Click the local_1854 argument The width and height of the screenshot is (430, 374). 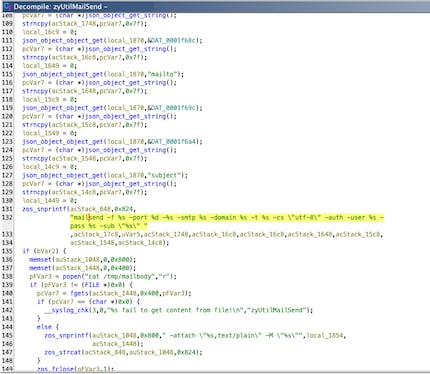coord(324,335)
